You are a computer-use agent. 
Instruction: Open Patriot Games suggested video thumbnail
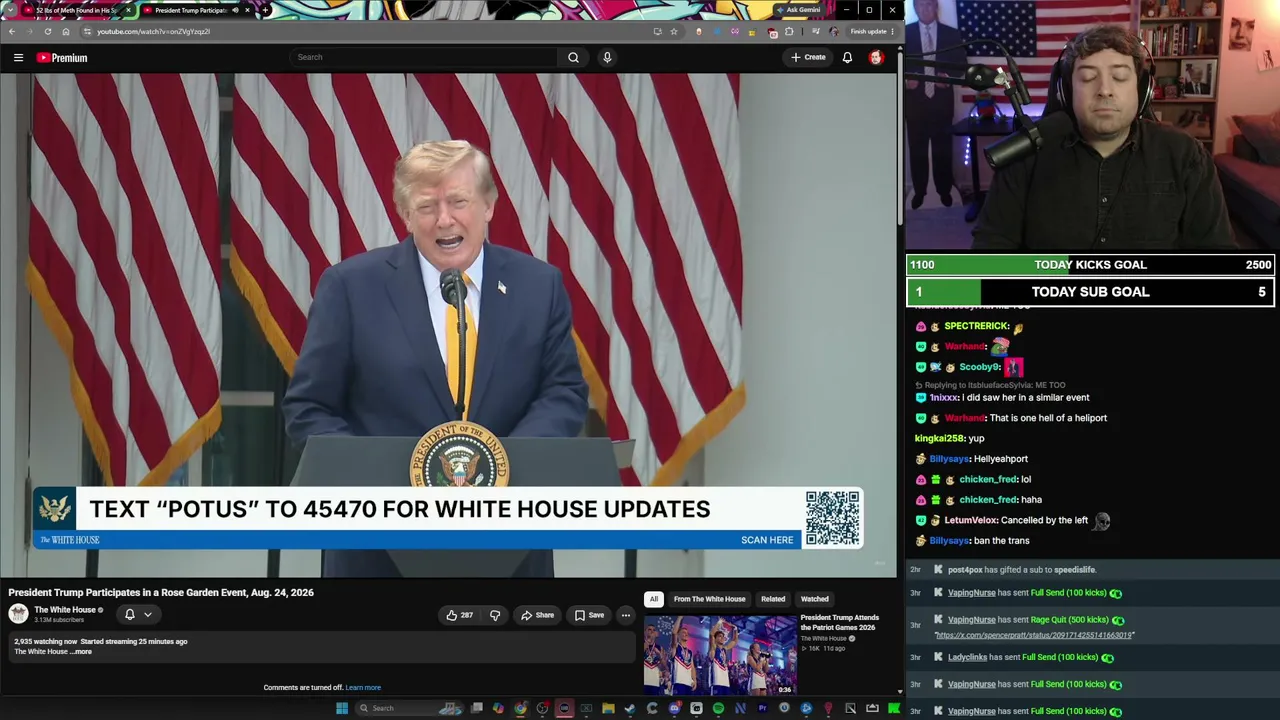tap(720, 655)
